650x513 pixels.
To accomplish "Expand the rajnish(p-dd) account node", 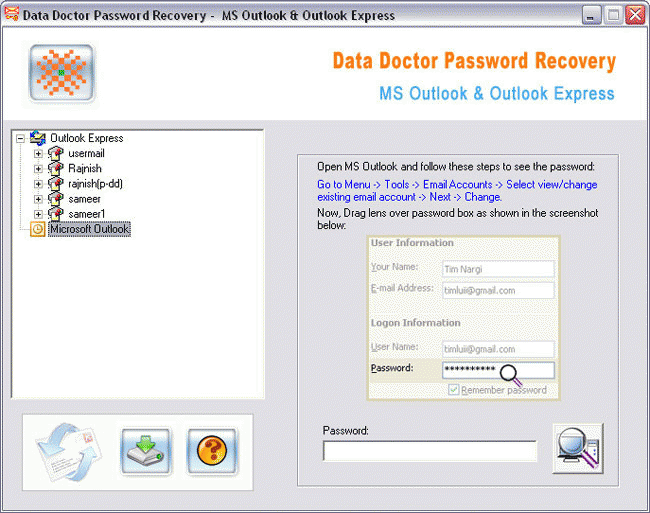I will click(38, 184).
